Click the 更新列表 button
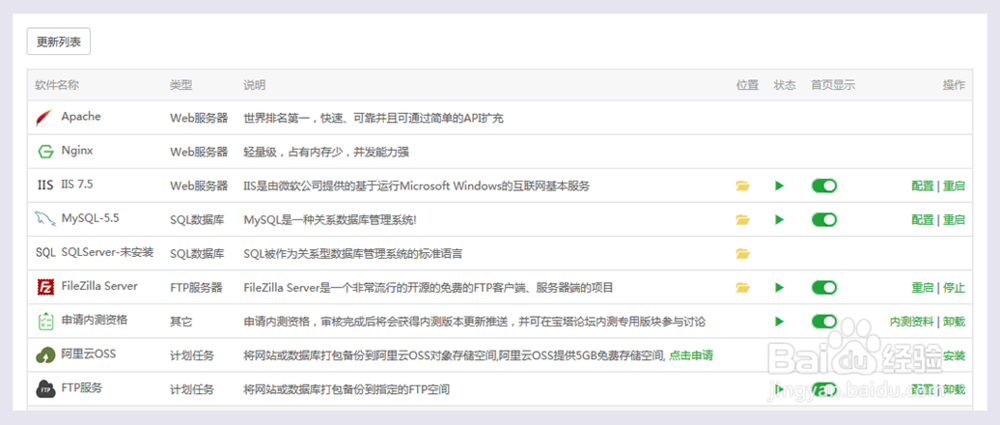 (59, 41)
